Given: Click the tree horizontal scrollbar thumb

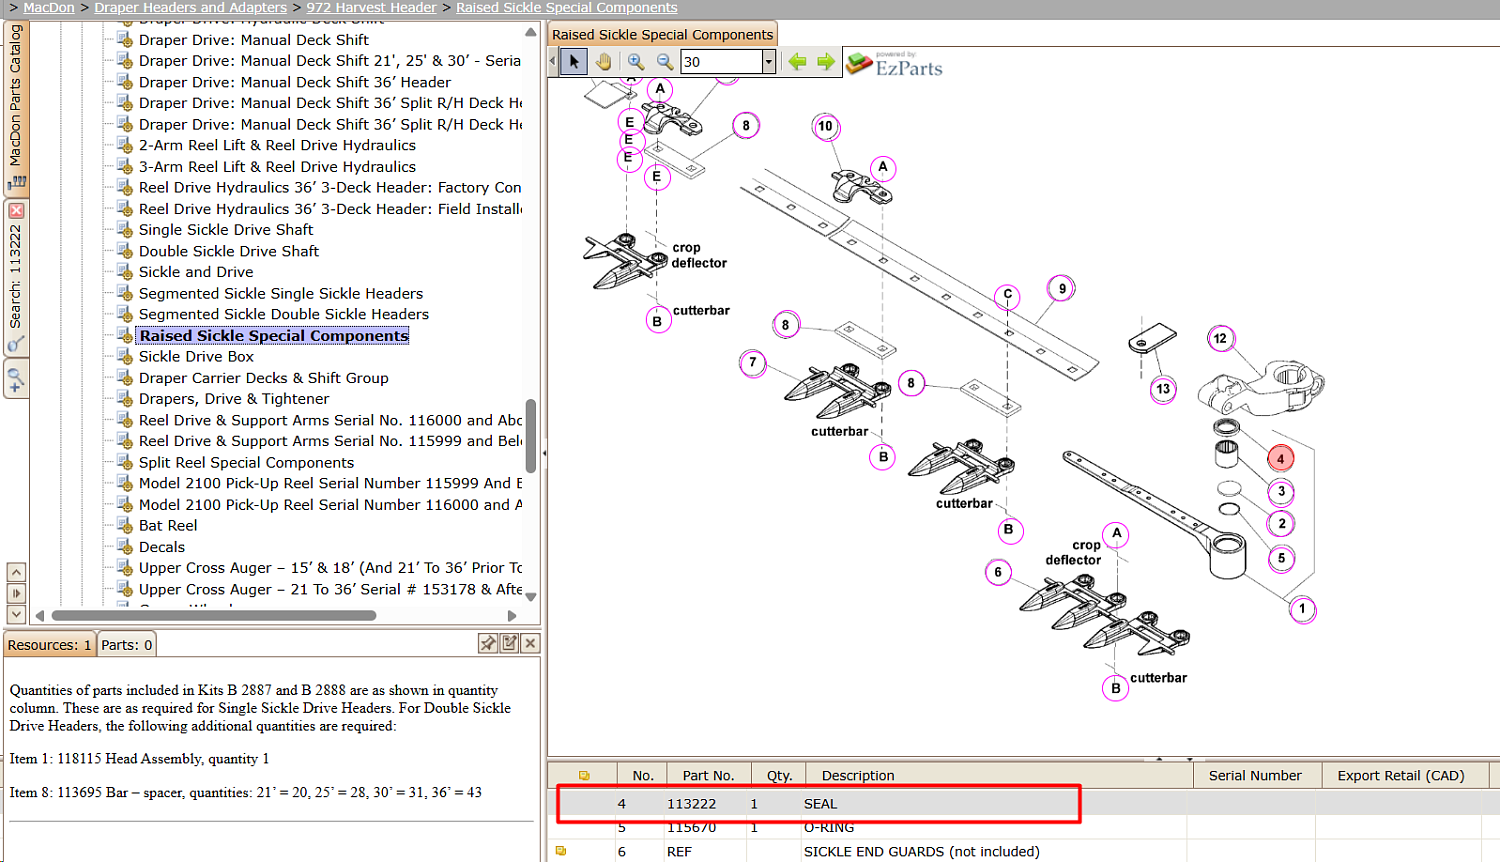Looking at the screenshot, I should click(x=214, y=615).
